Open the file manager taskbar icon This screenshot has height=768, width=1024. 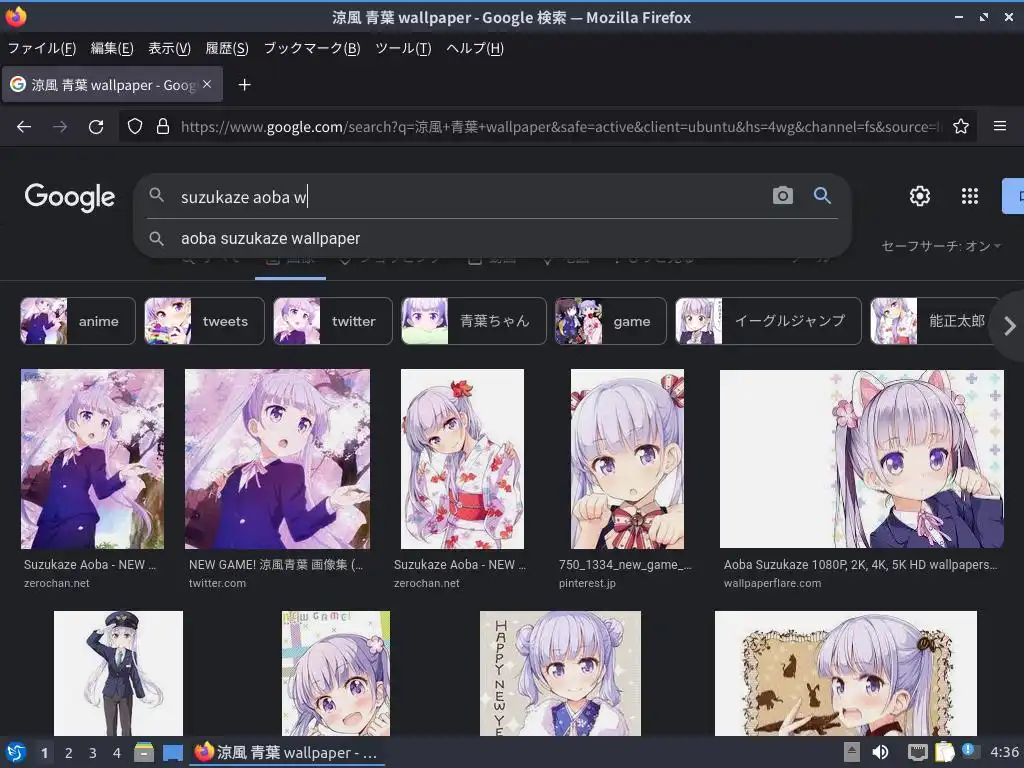coord(144,752)
